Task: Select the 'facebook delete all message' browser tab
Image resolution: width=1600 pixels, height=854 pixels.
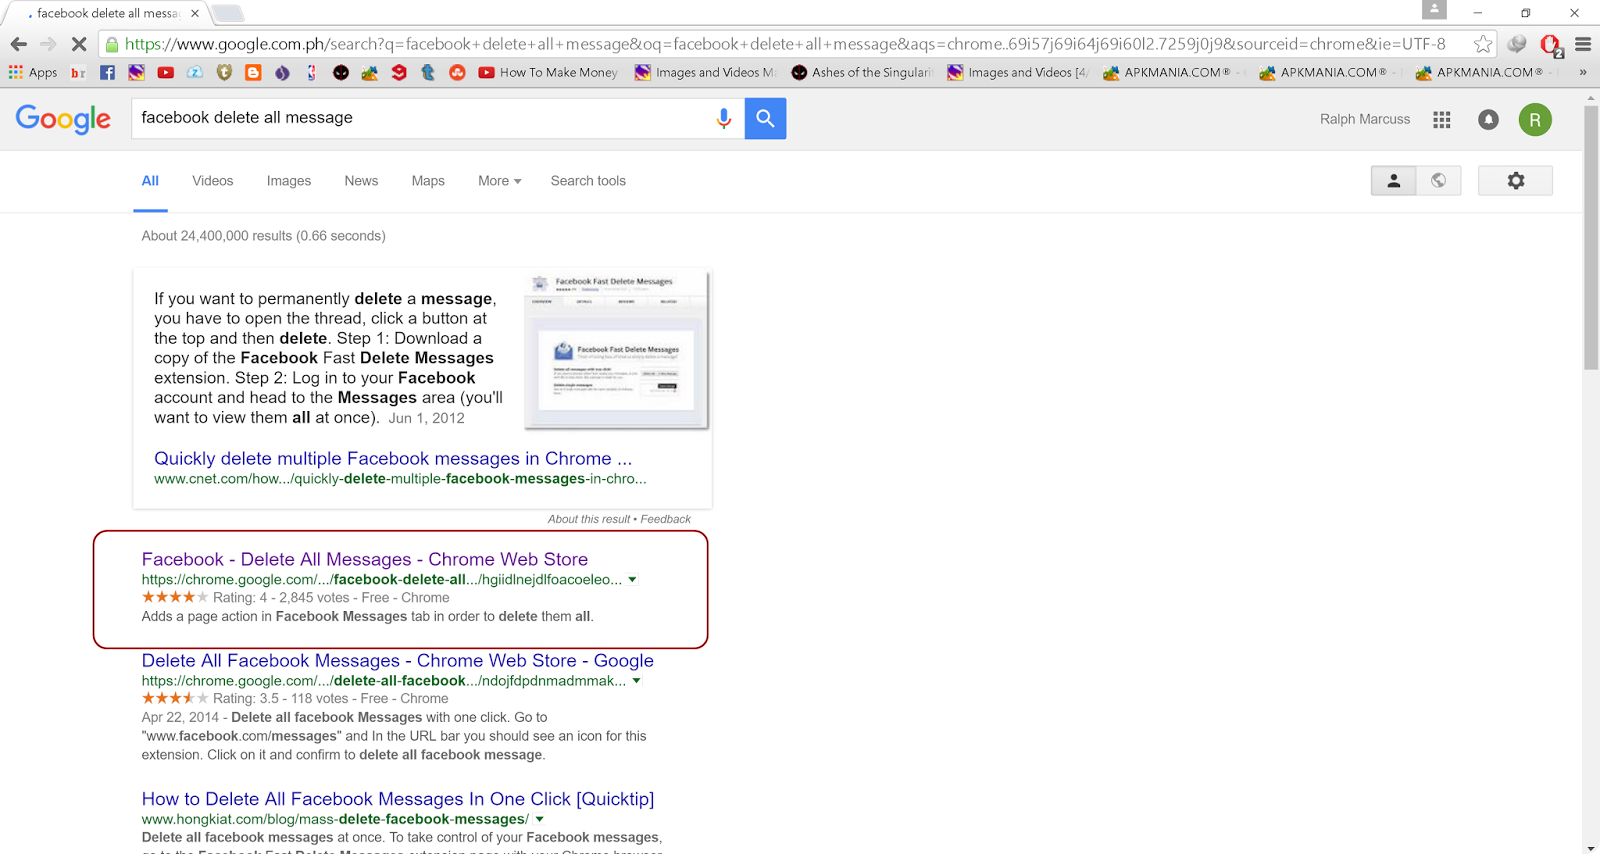Action: tap(108, 13)
